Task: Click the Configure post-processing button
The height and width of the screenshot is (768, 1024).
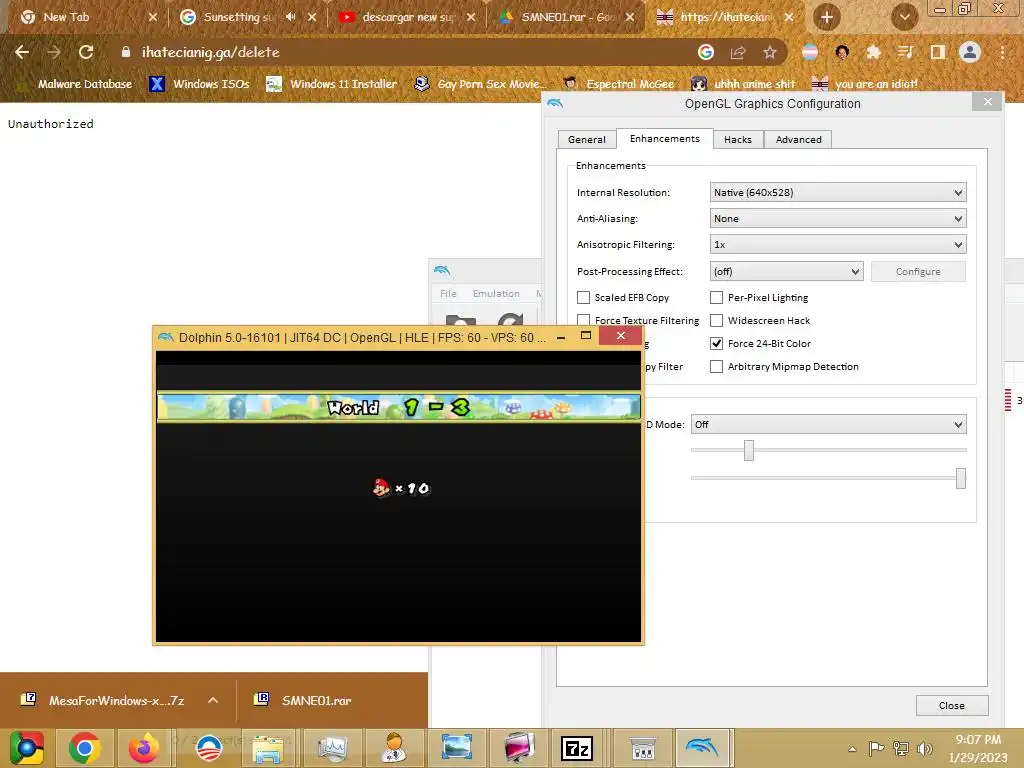Action: pos(918,272)
